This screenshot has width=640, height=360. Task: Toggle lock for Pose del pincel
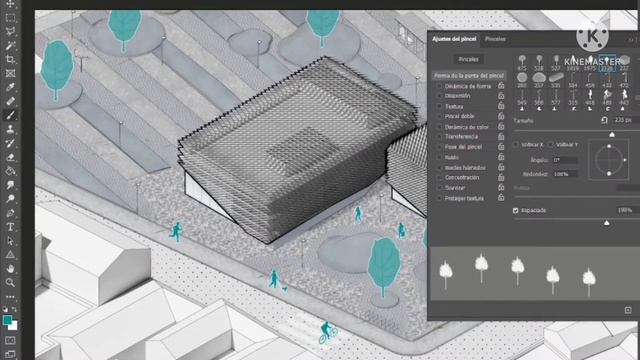point(501,147)
